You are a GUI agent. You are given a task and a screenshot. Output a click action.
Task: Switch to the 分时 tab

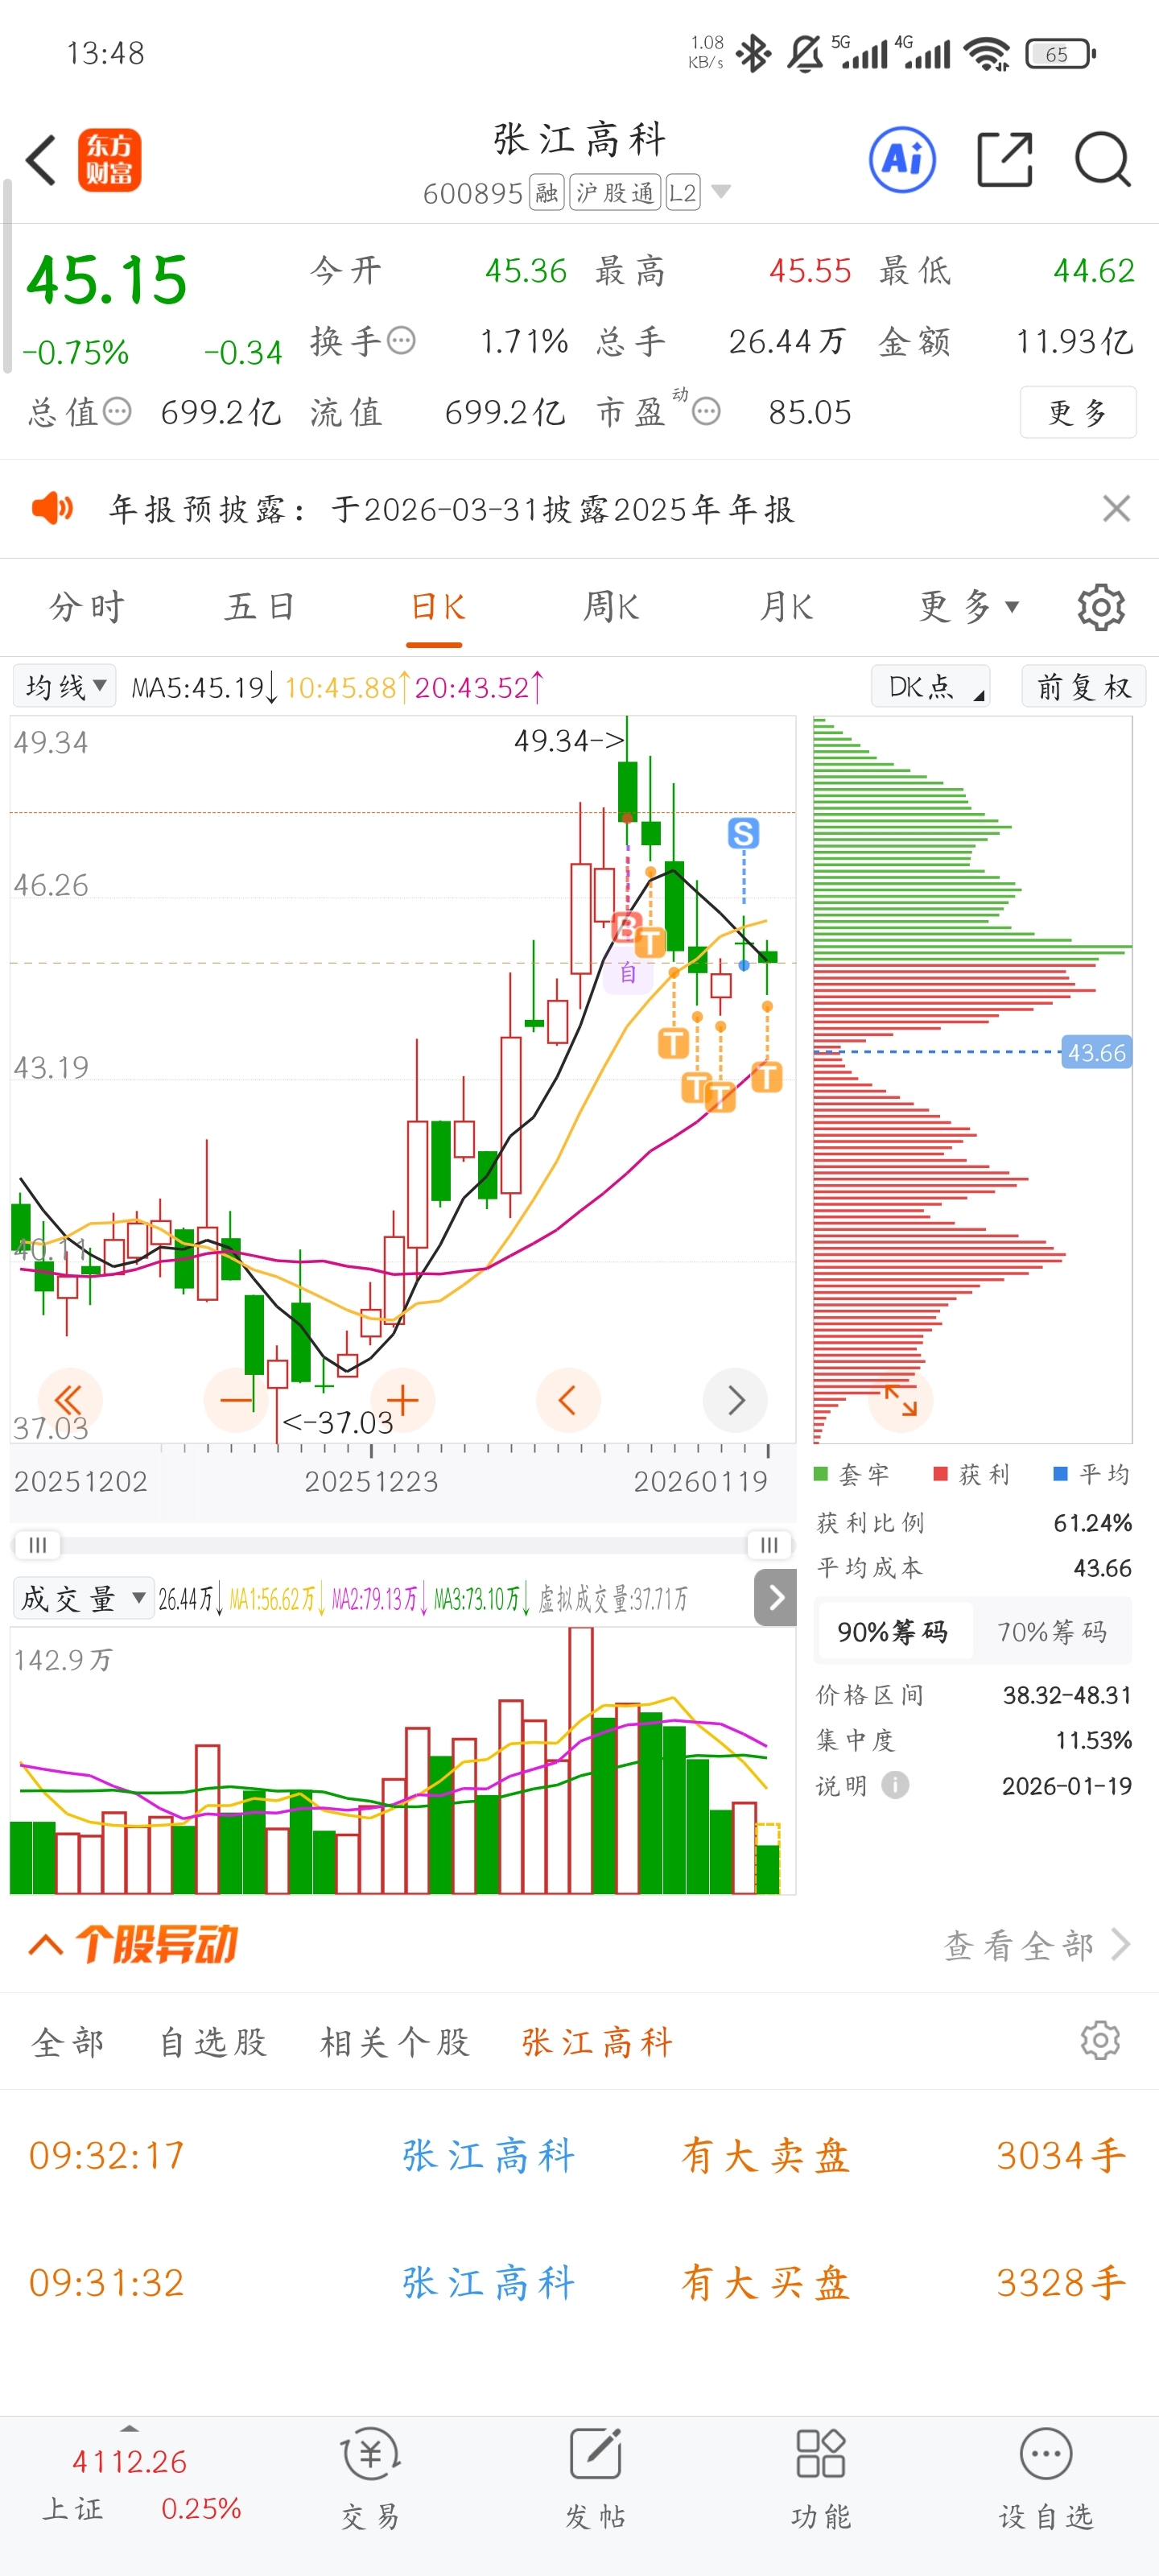pos(87,607)
